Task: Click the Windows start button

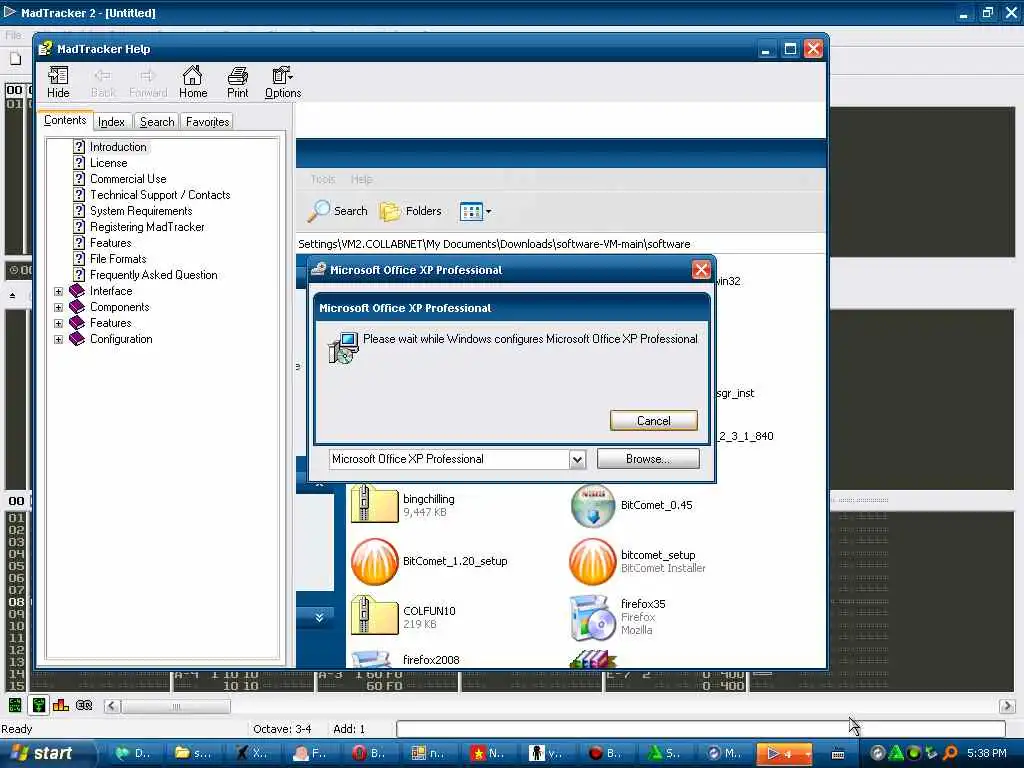Action: point(43,754)
